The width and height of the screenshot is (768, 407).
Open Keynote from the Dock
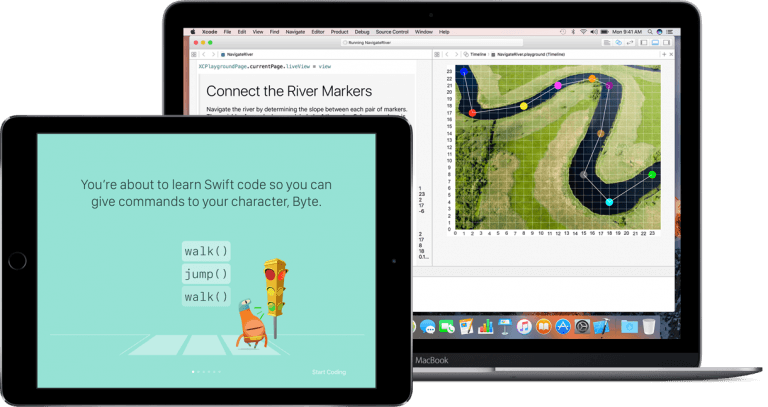click(505, 326)
